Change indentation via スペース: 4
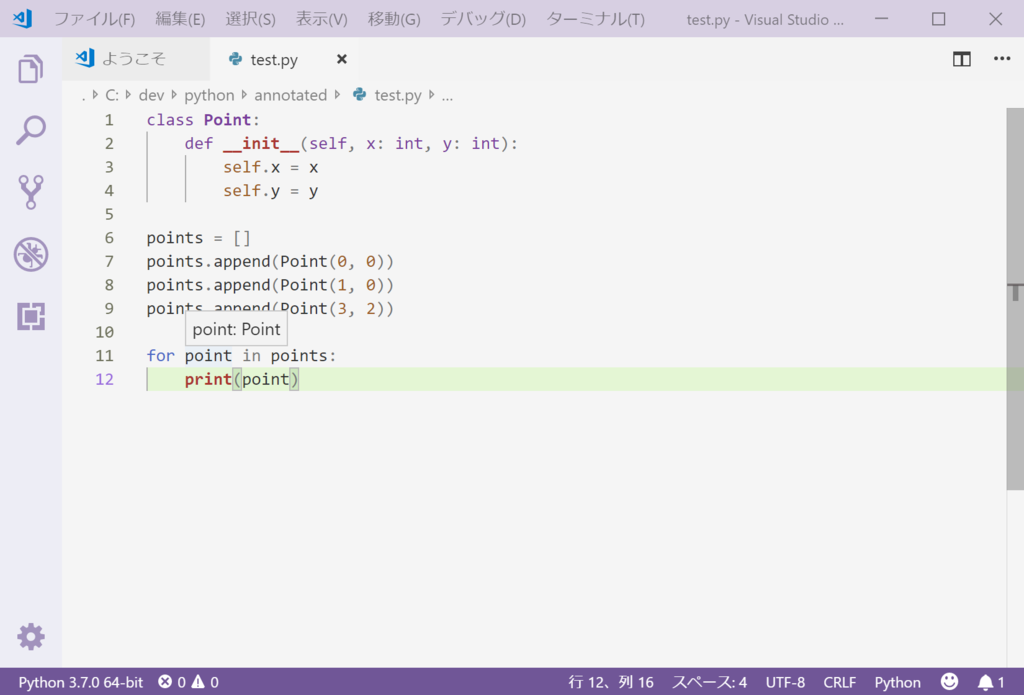 (x=709, y=683)
